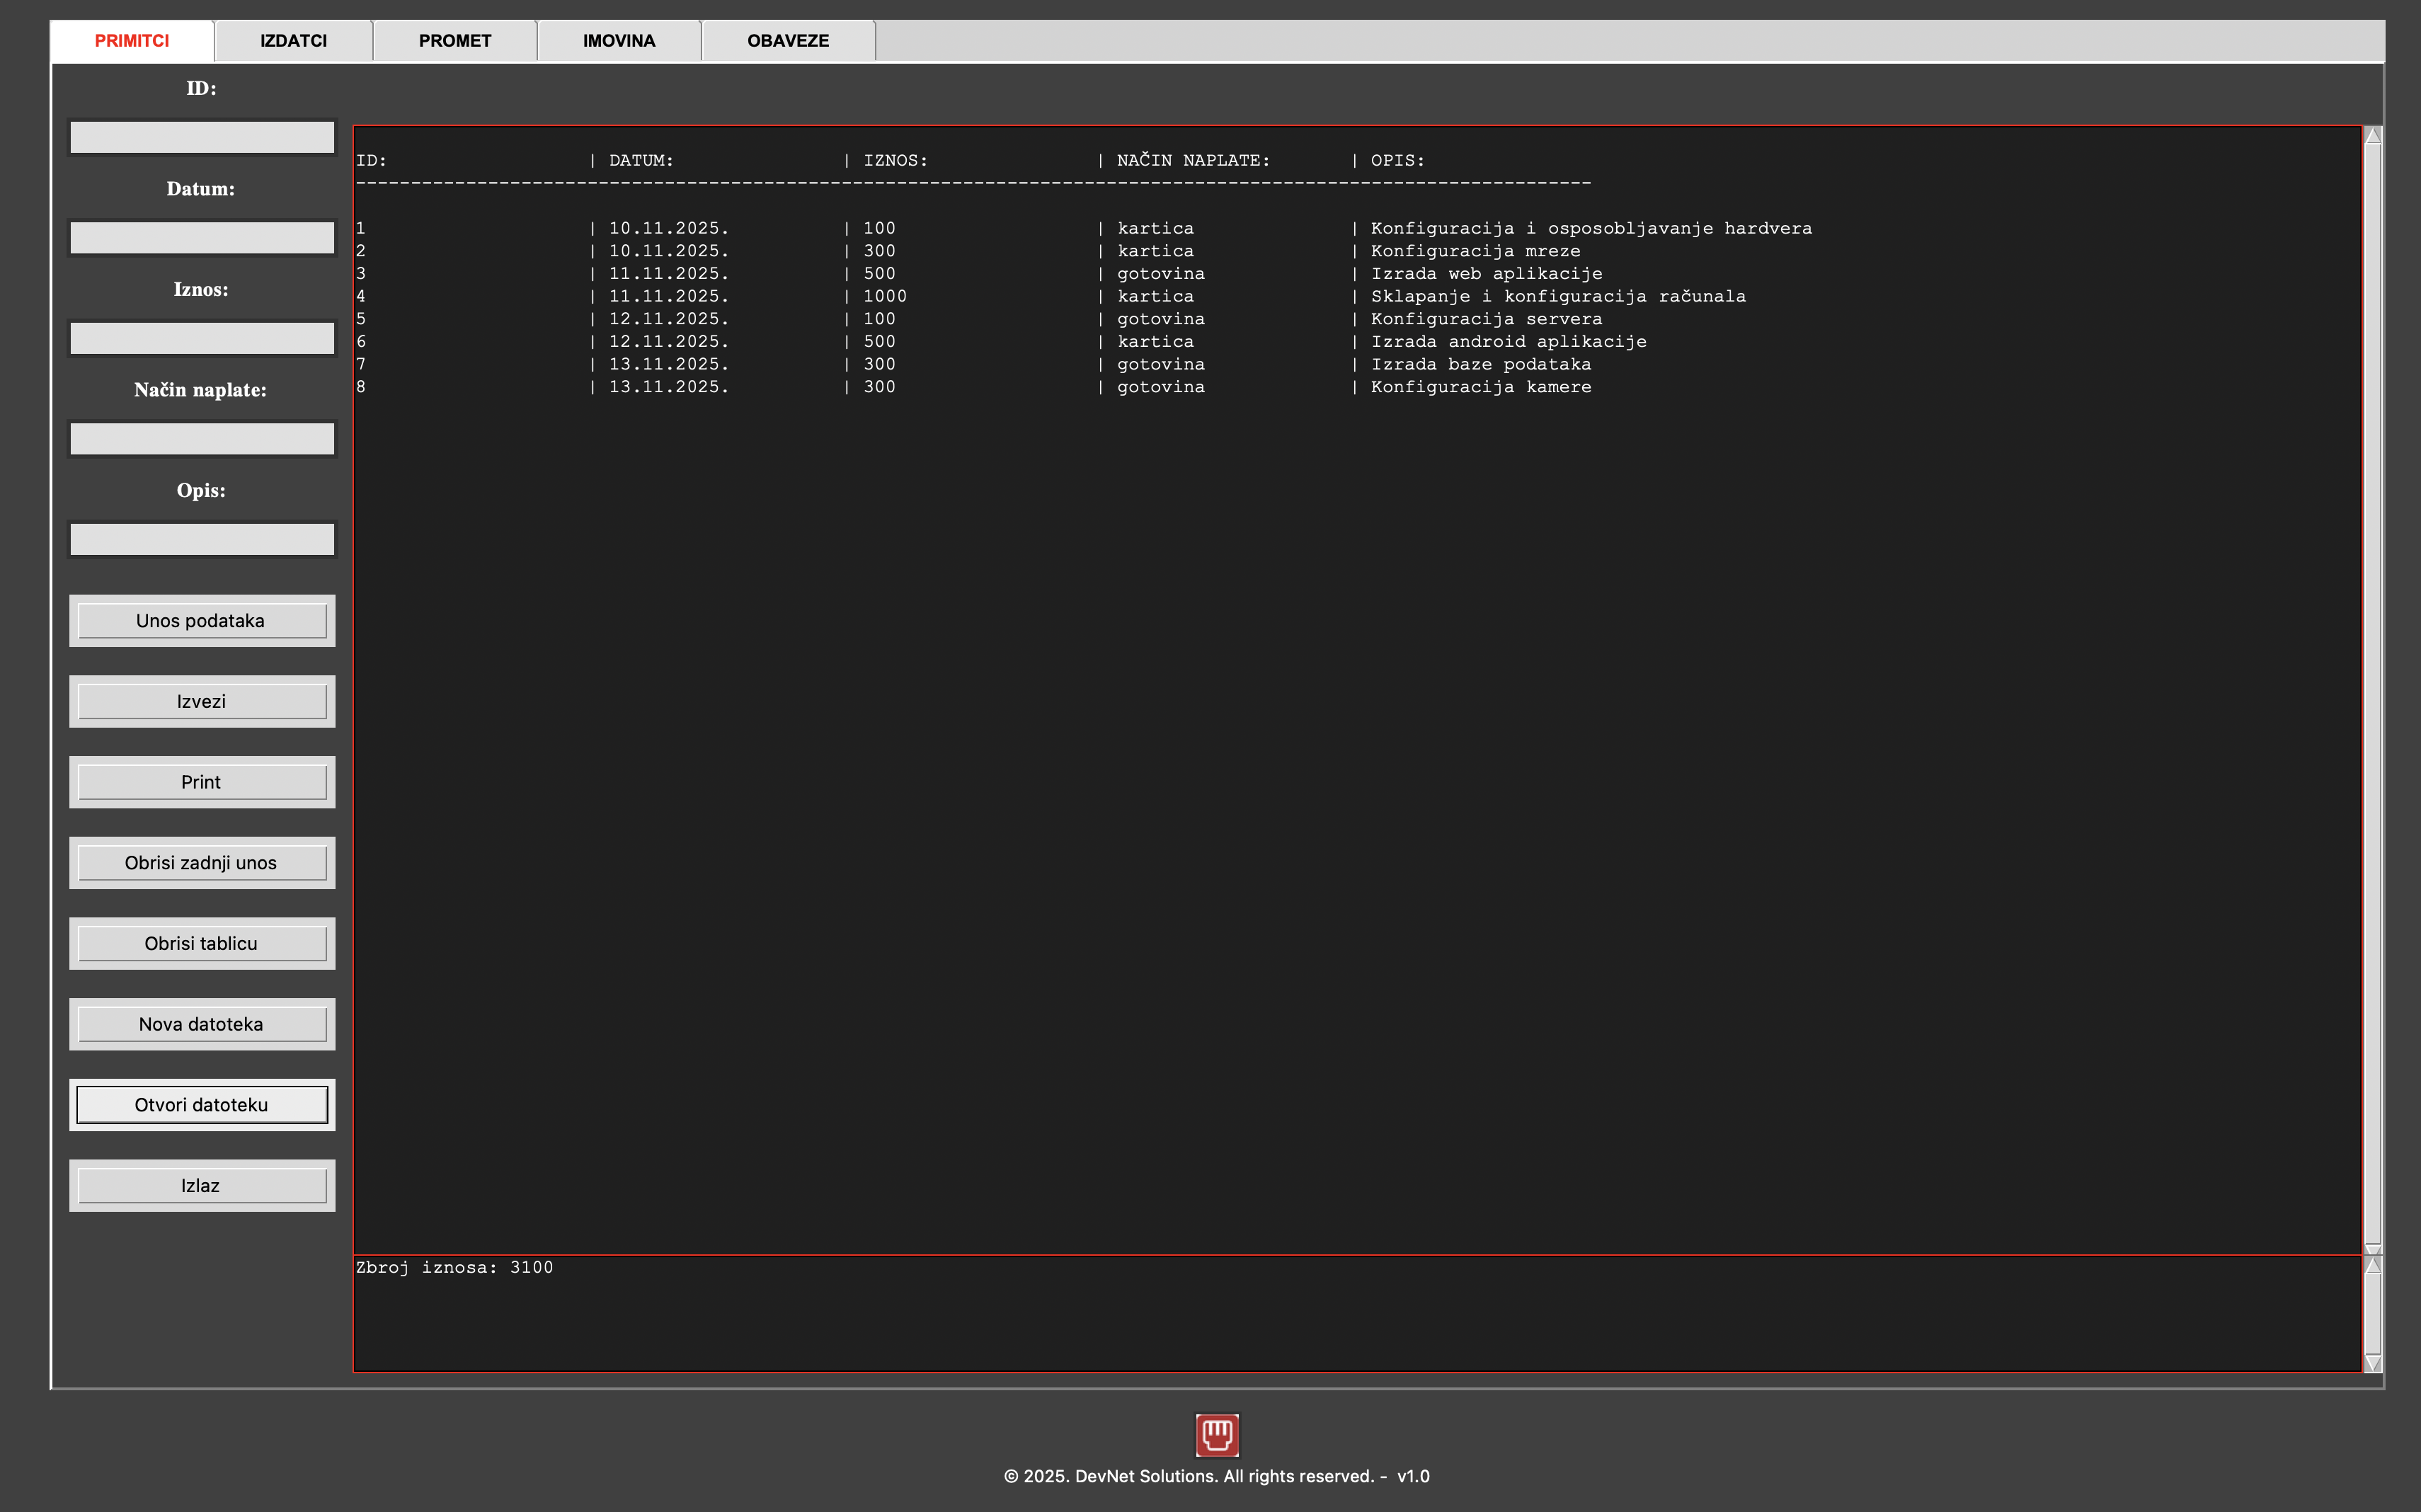Image resolution: width=2421 pixels, height=1512 pixels.
Task: Click the Otvori datoteku button
Action: (202, 1105)
